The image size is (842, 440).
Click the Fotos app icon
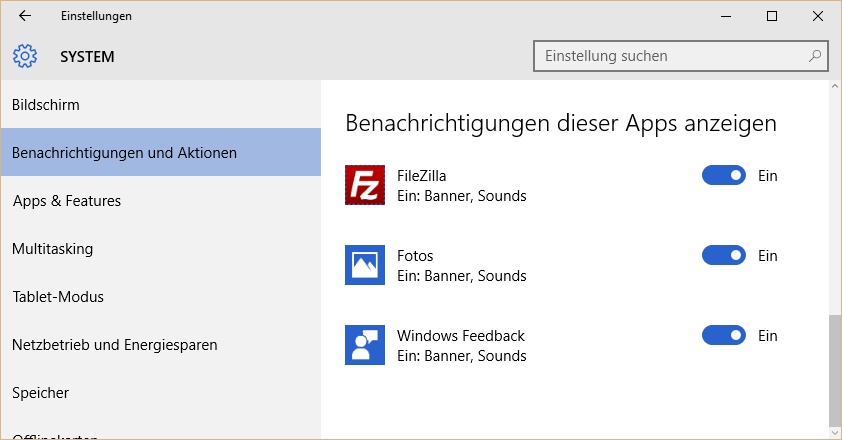click(x=365, y=265)
